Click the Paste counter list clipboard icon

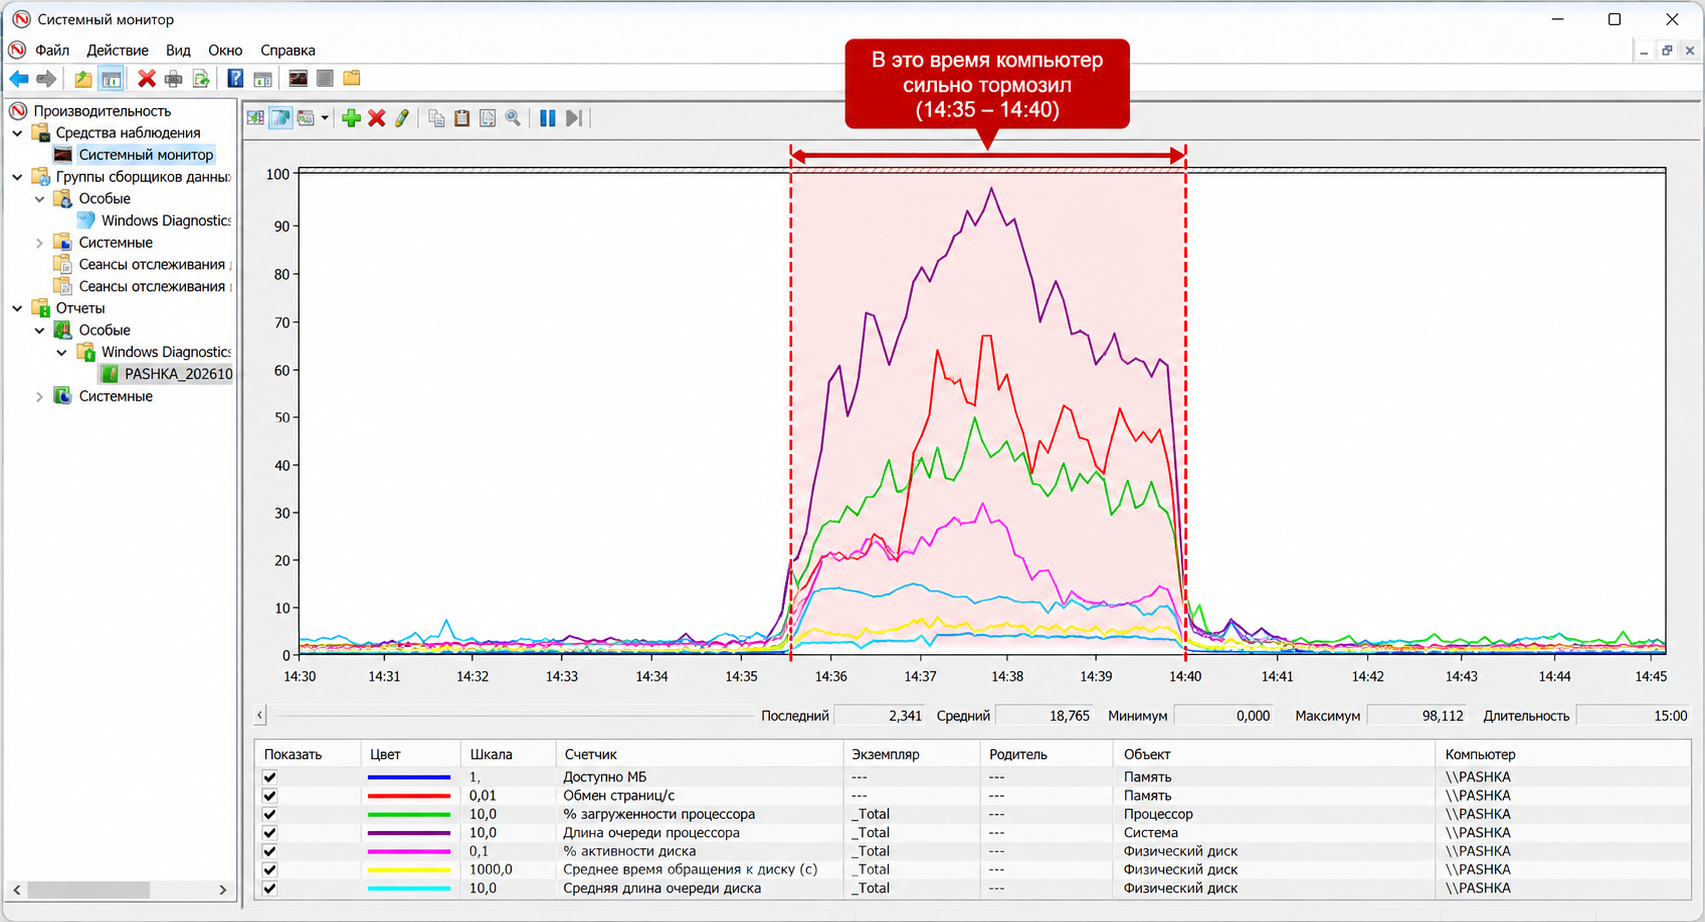[462, 118]
